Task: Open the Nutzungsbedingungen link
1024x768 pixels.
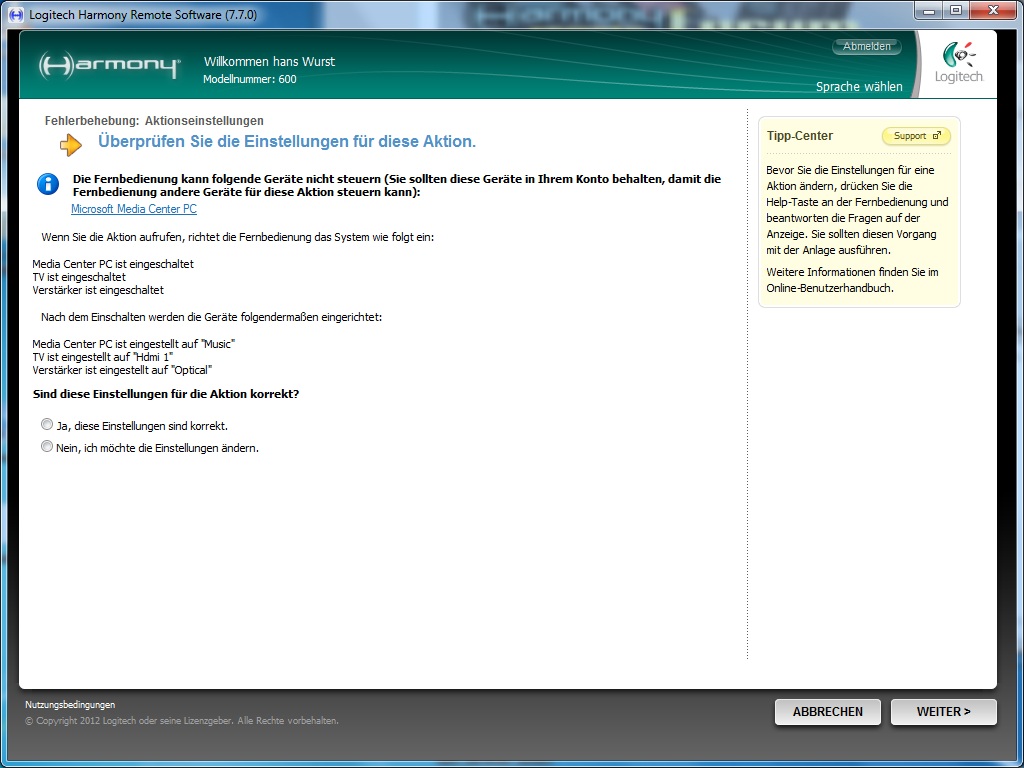Action: [70, 705]
